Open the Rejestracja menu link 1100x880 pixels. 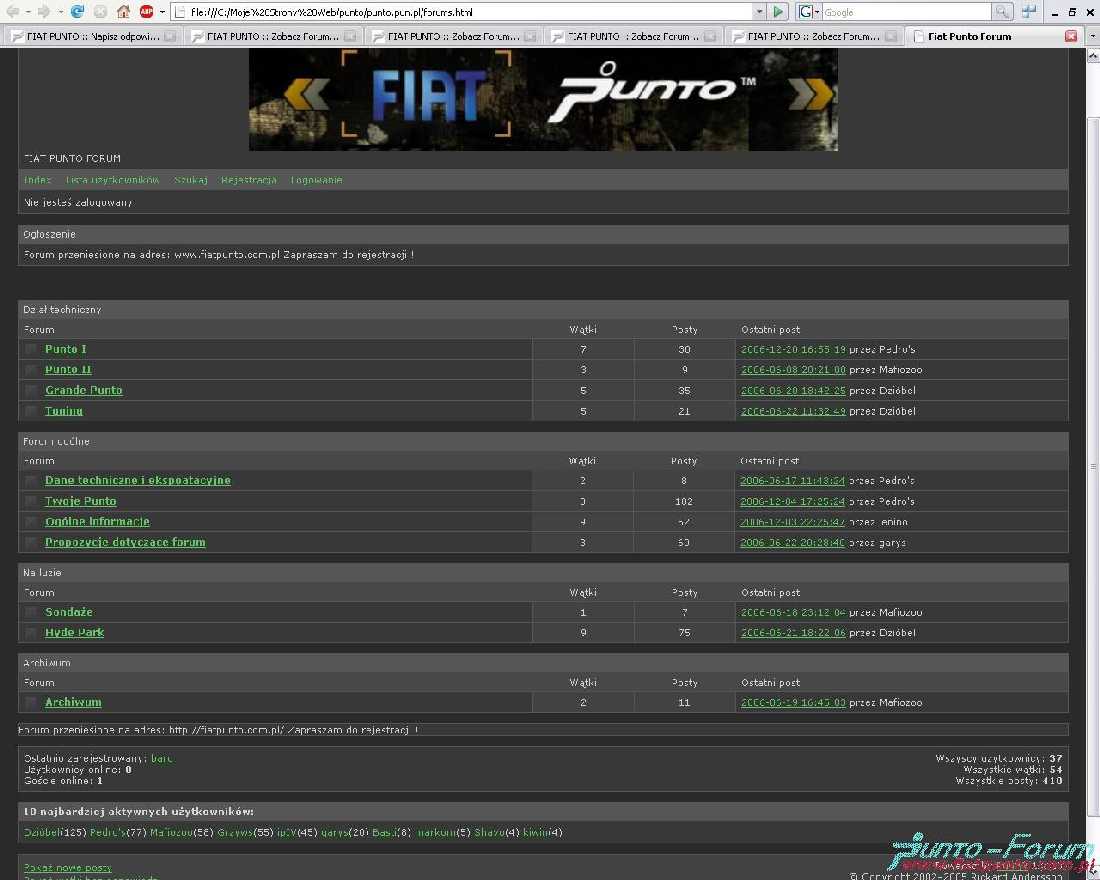(249, 180)
